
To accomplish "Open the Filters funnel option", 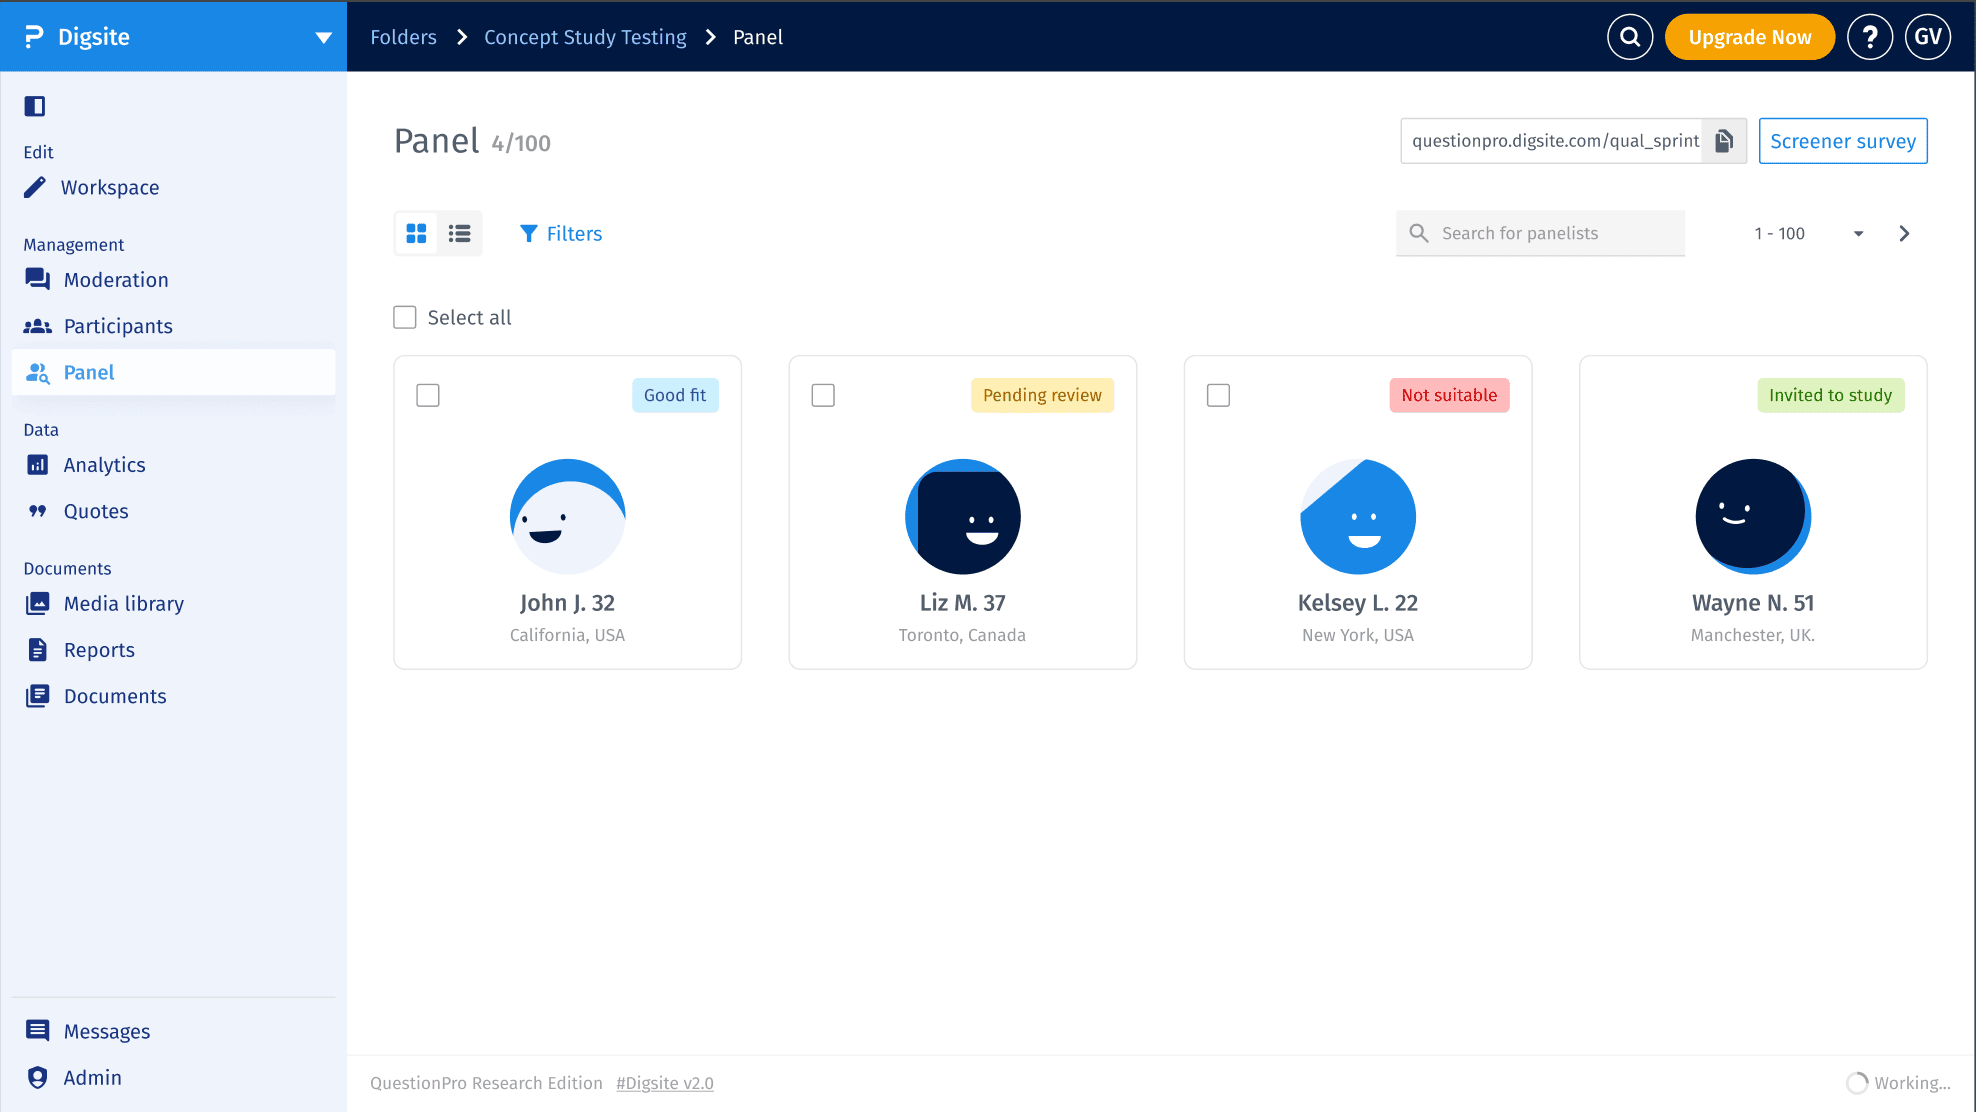I will (561, 233).
